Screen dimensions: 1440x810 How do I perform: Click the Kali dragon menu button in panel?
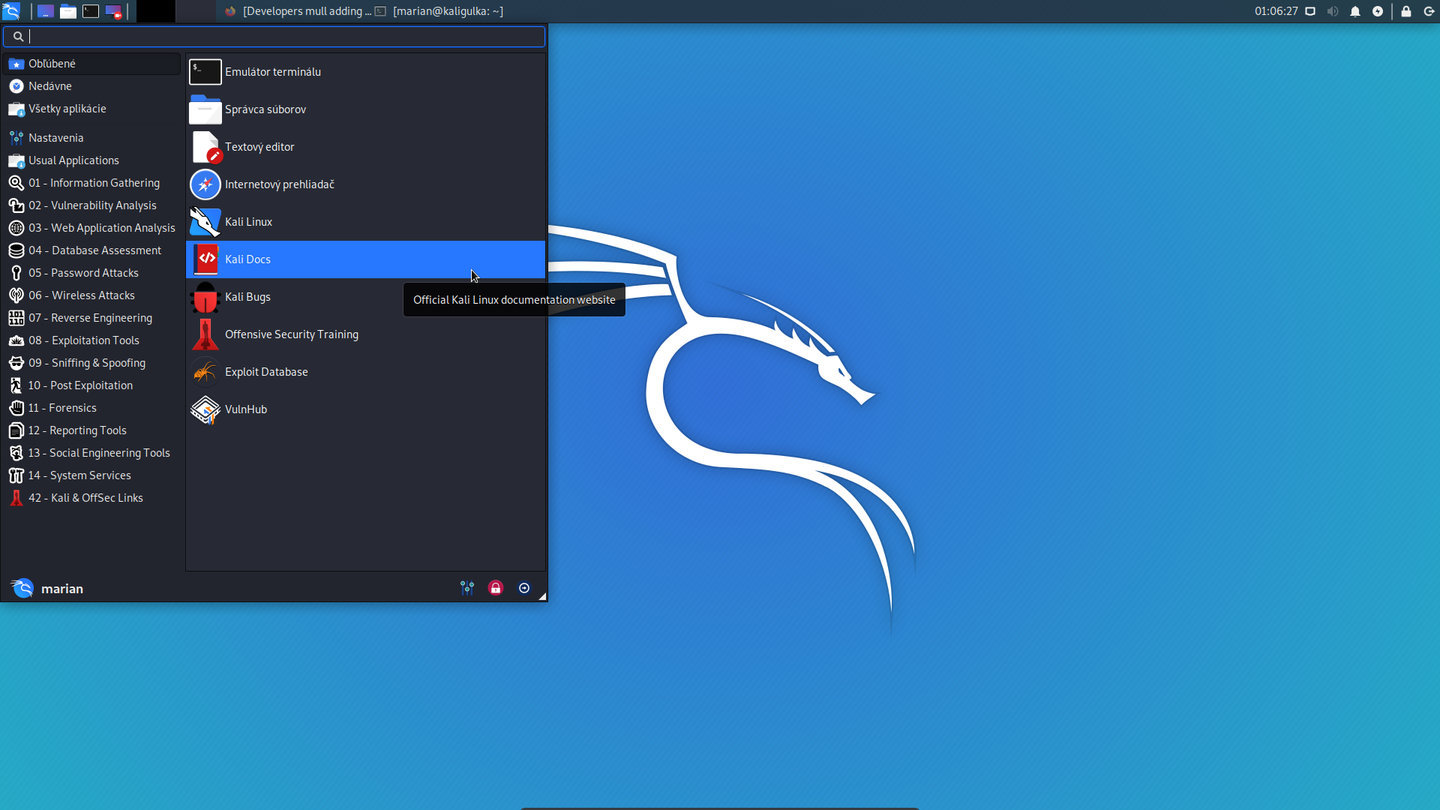pos(11,11)
